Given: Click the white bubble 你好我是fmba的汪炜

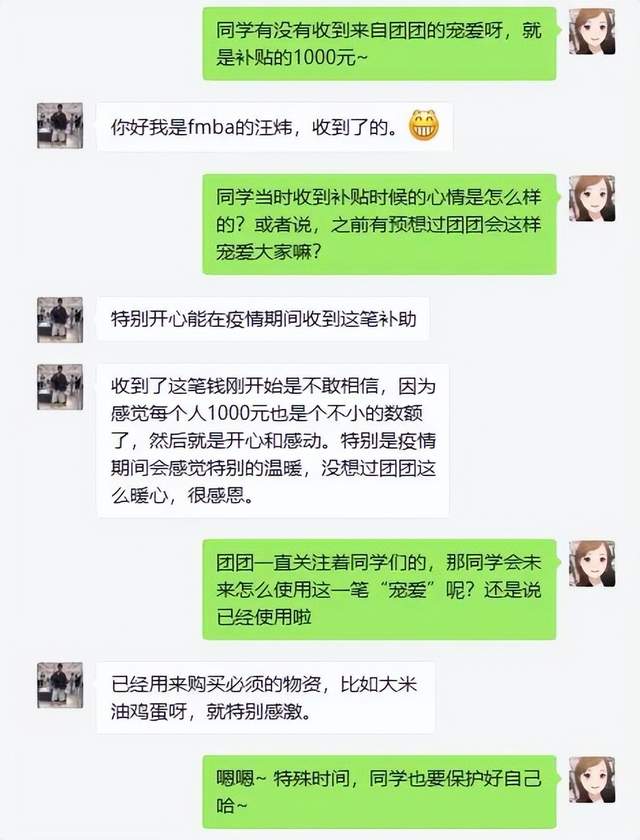Looking at the screenshot, I should (274, 127).
